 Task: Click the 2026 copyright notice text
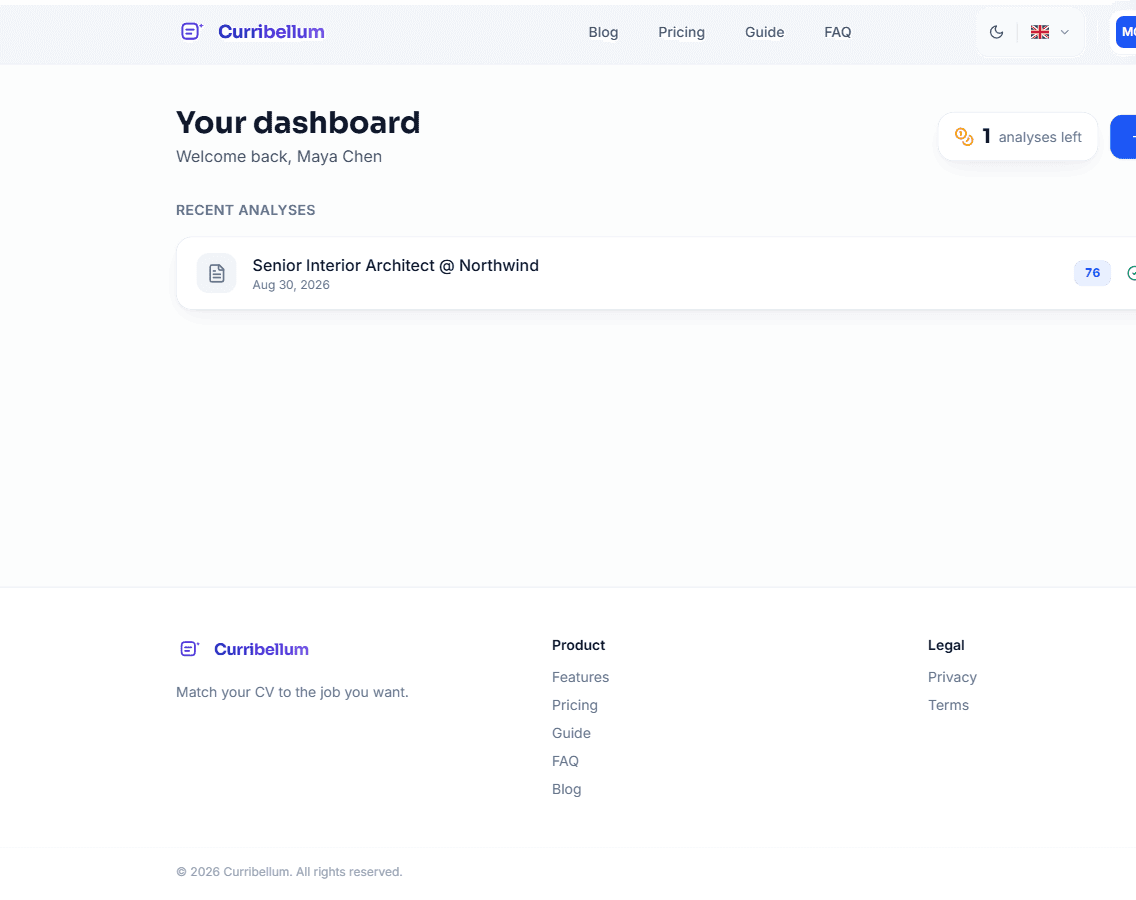[289, 872]
